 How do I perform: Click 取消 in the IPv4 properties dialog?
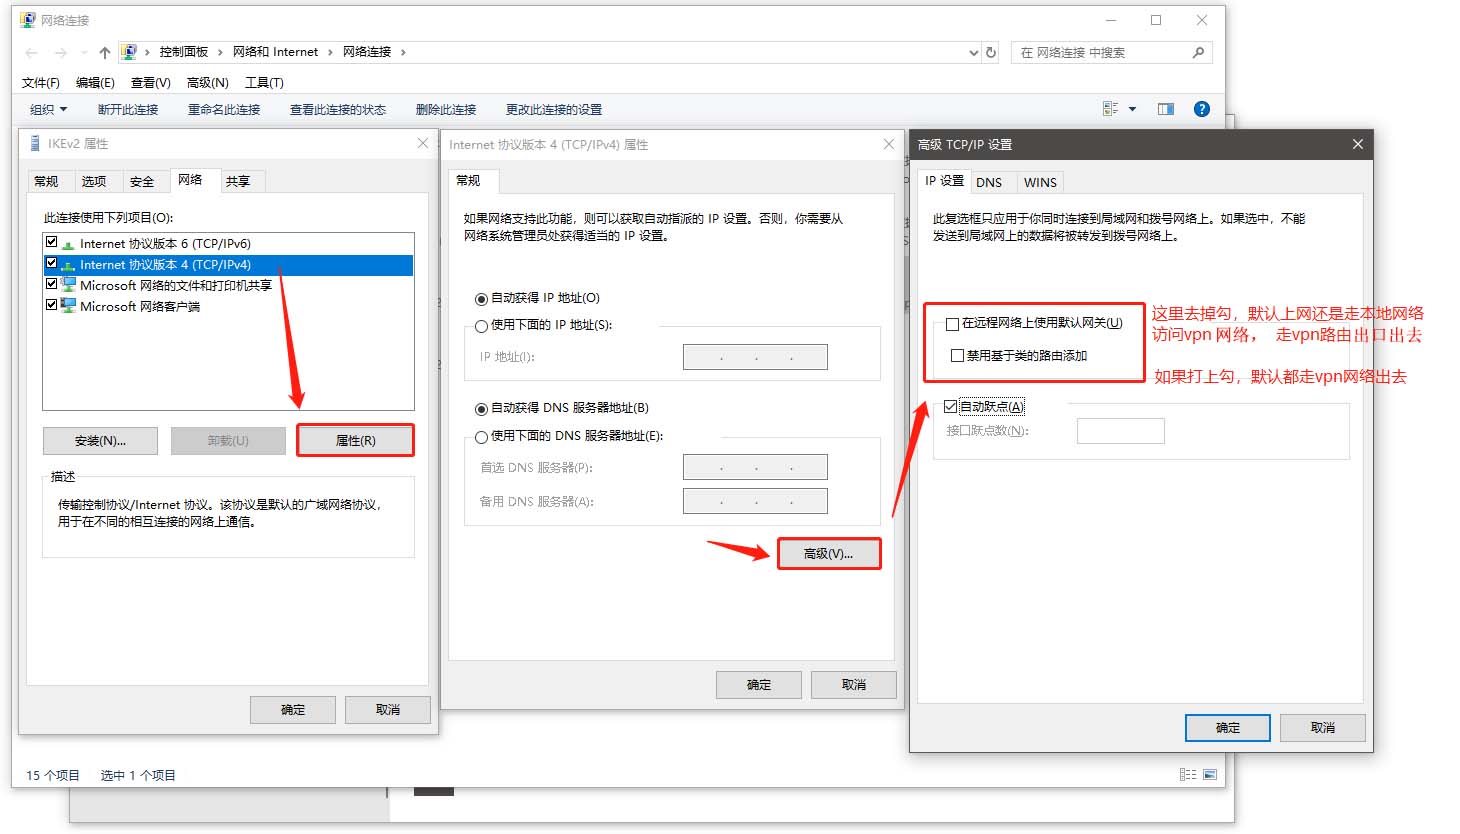[x=854, y=685]
